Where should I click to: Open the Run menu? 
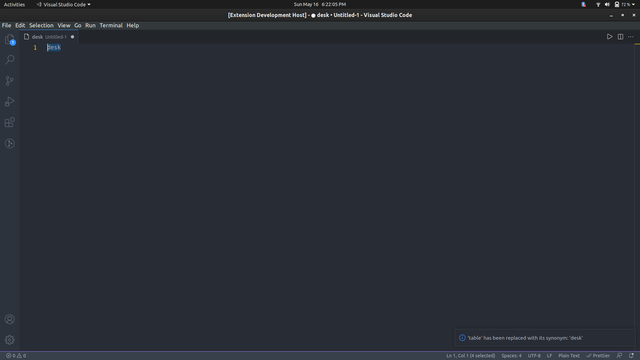coord(90,25)
